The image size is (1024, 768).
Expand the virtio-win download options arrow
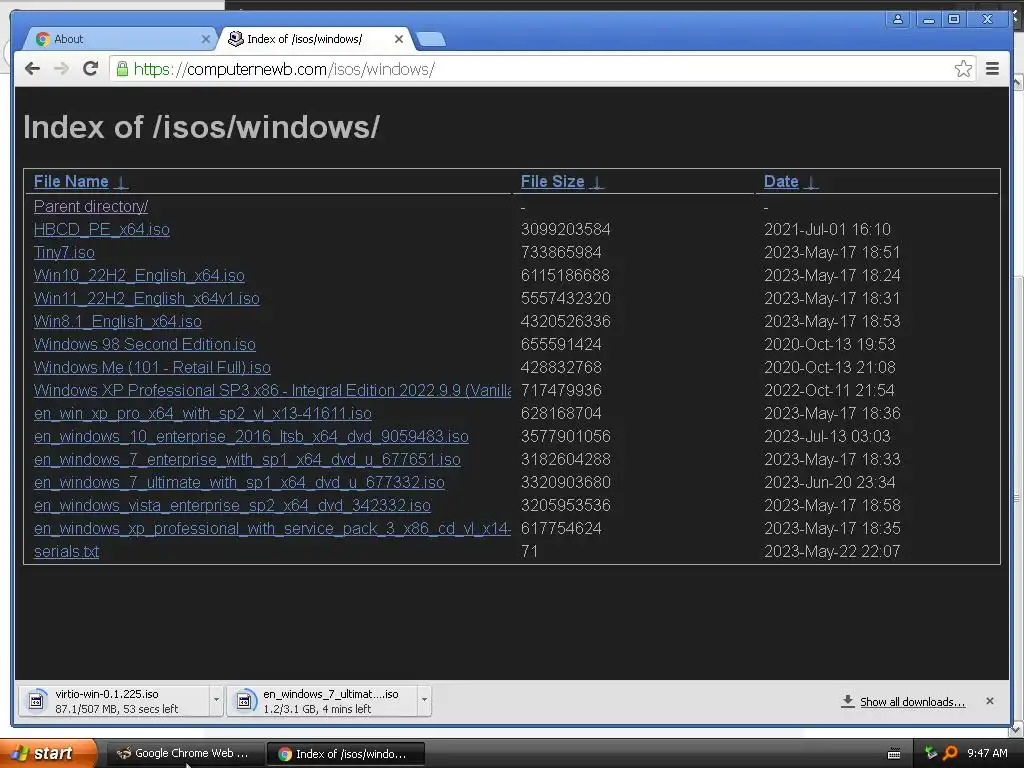pyautogui.click(x=216, y=700)
